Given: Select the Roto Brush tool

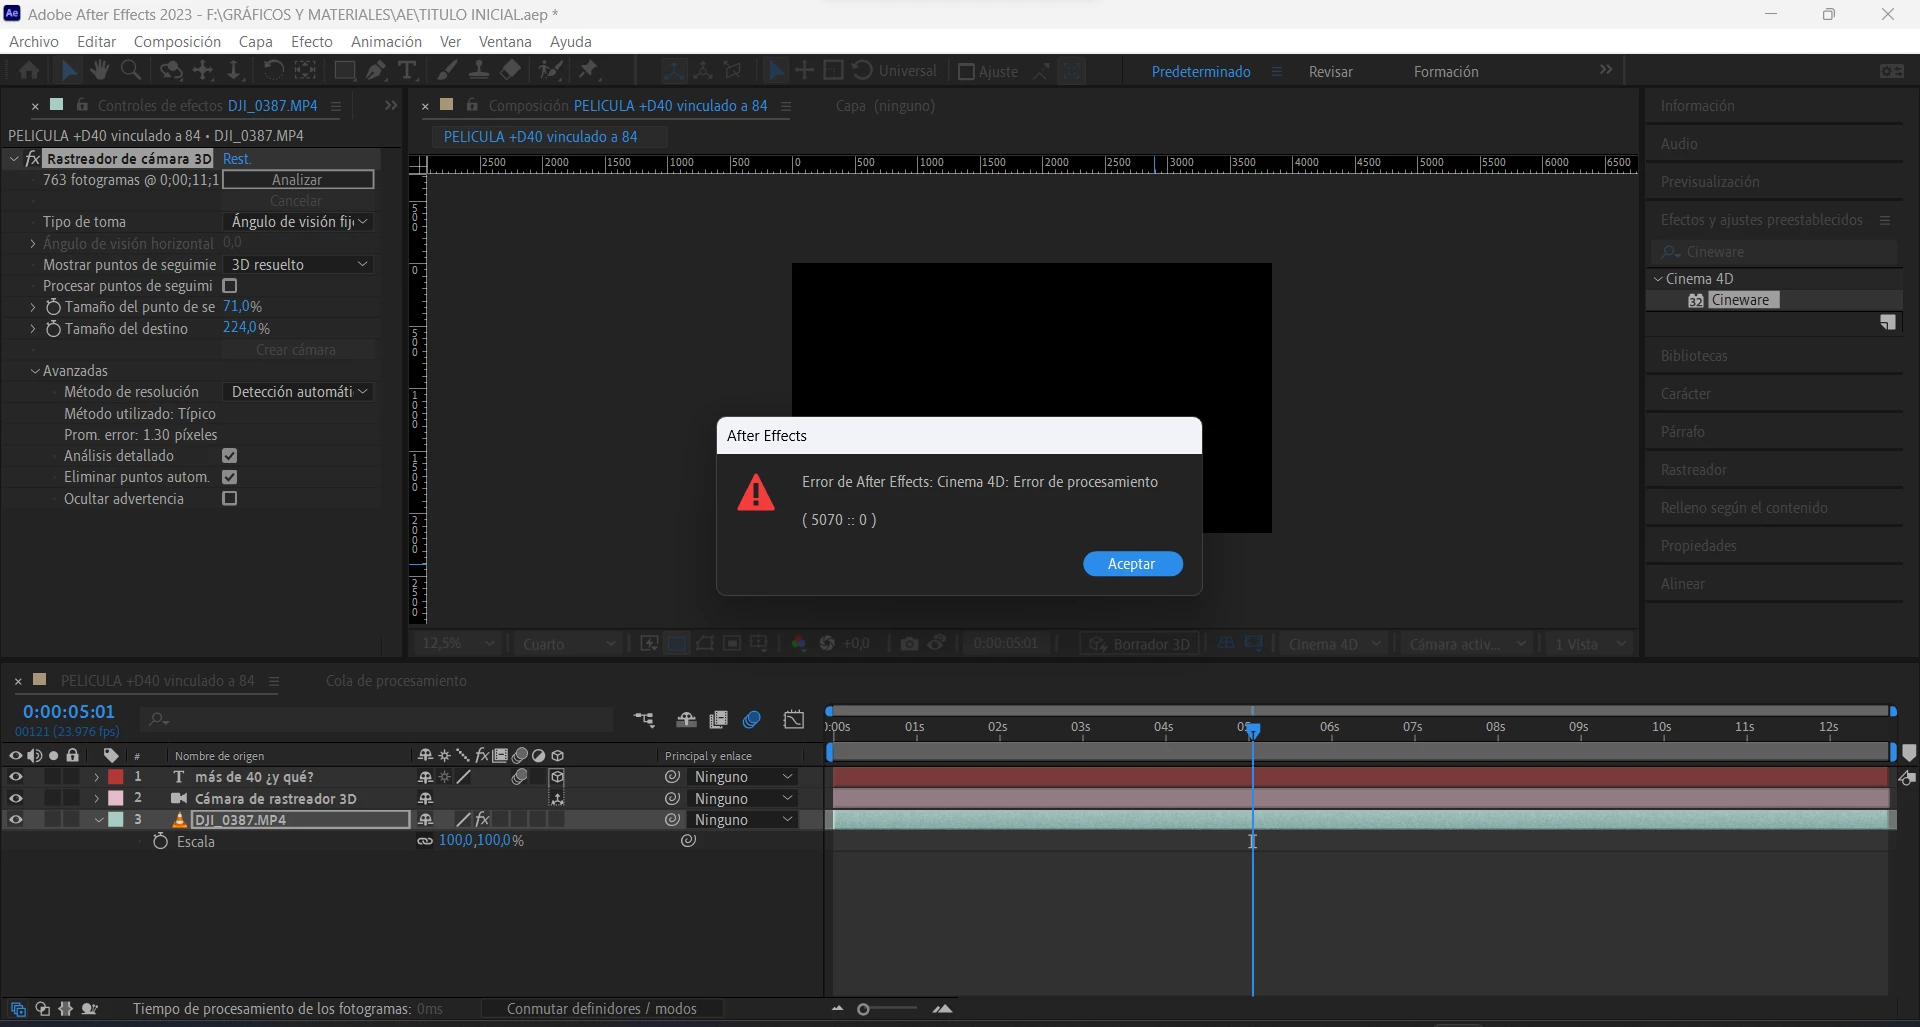Looking at the screenshot, I should tap(550, 70).
